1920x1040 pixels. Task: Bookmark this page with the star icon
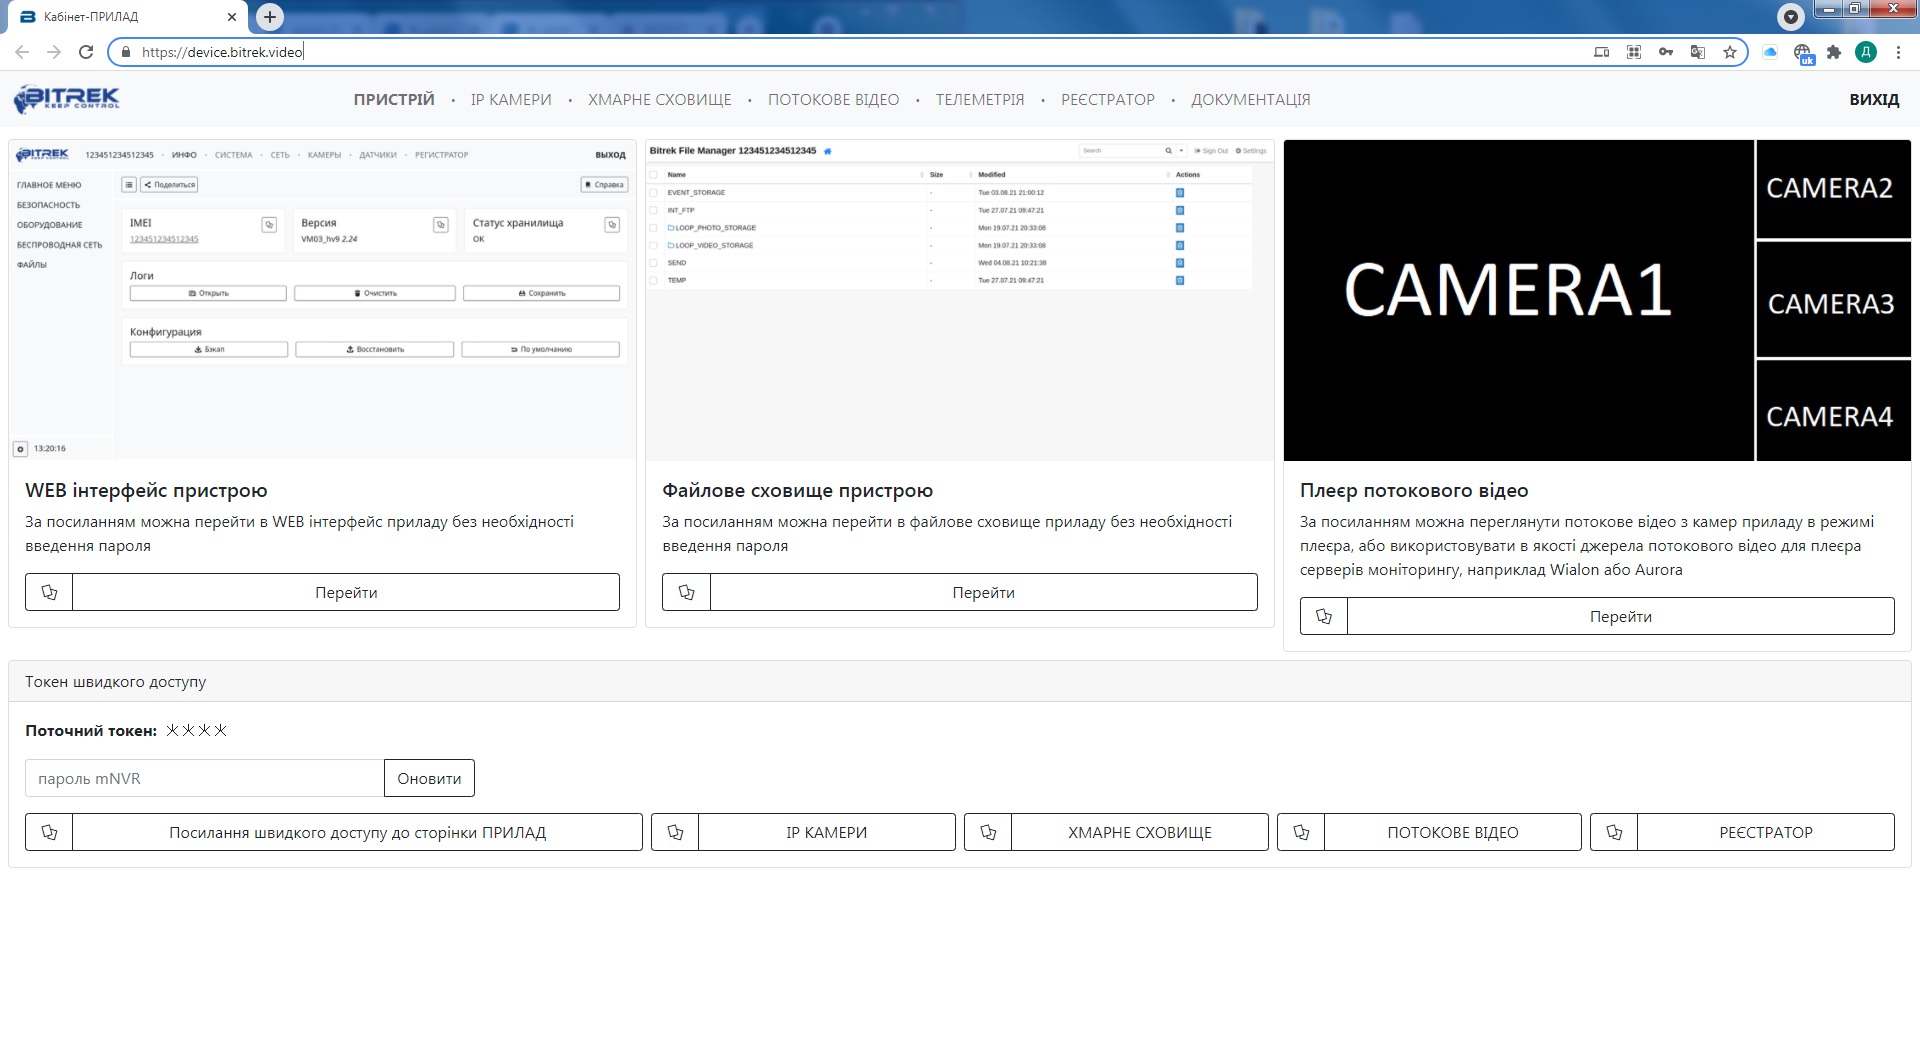point(1729,52)
